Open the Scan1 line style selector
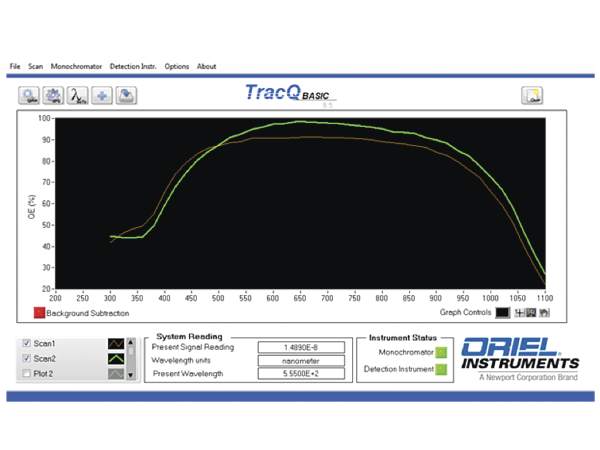This screenshot has height=450, width=600. (x=116, y=343)
